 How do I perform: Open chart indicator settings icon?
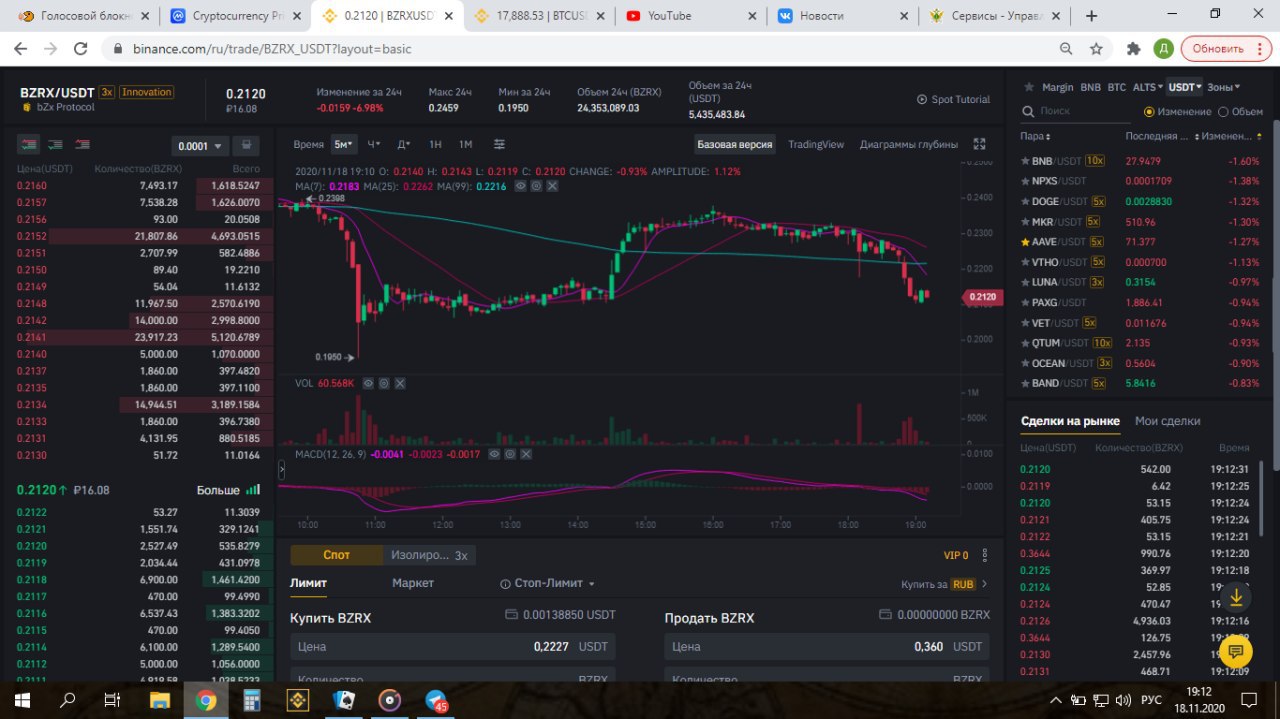pos(499,144)
